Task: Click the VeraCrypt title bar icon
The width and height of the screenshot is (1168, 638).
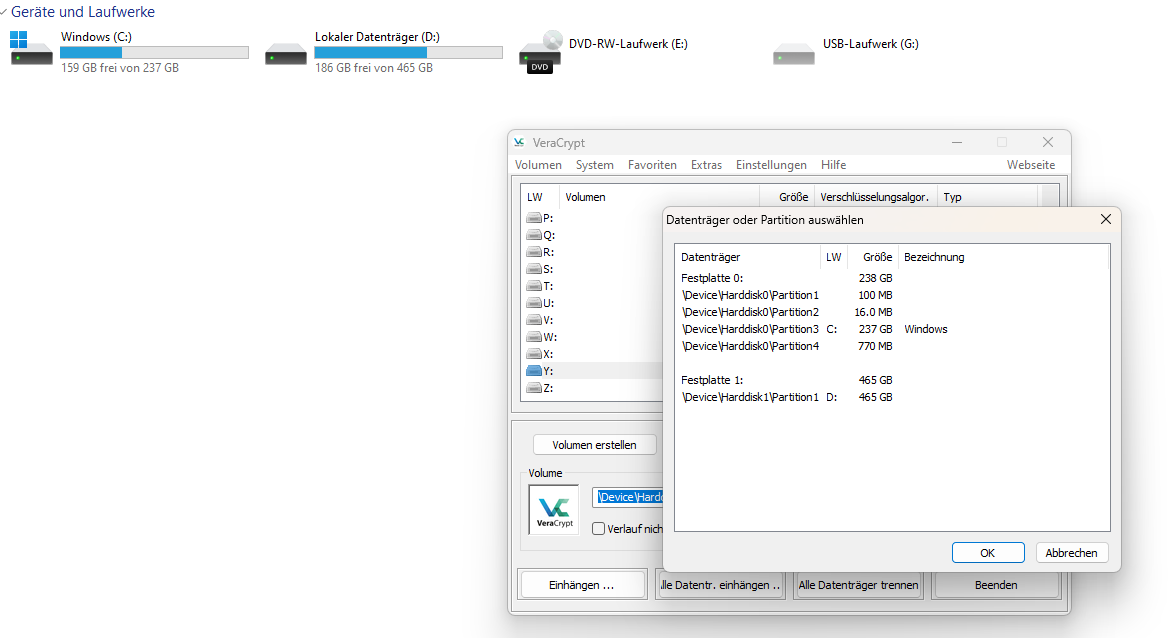Action: pos(519,142)
